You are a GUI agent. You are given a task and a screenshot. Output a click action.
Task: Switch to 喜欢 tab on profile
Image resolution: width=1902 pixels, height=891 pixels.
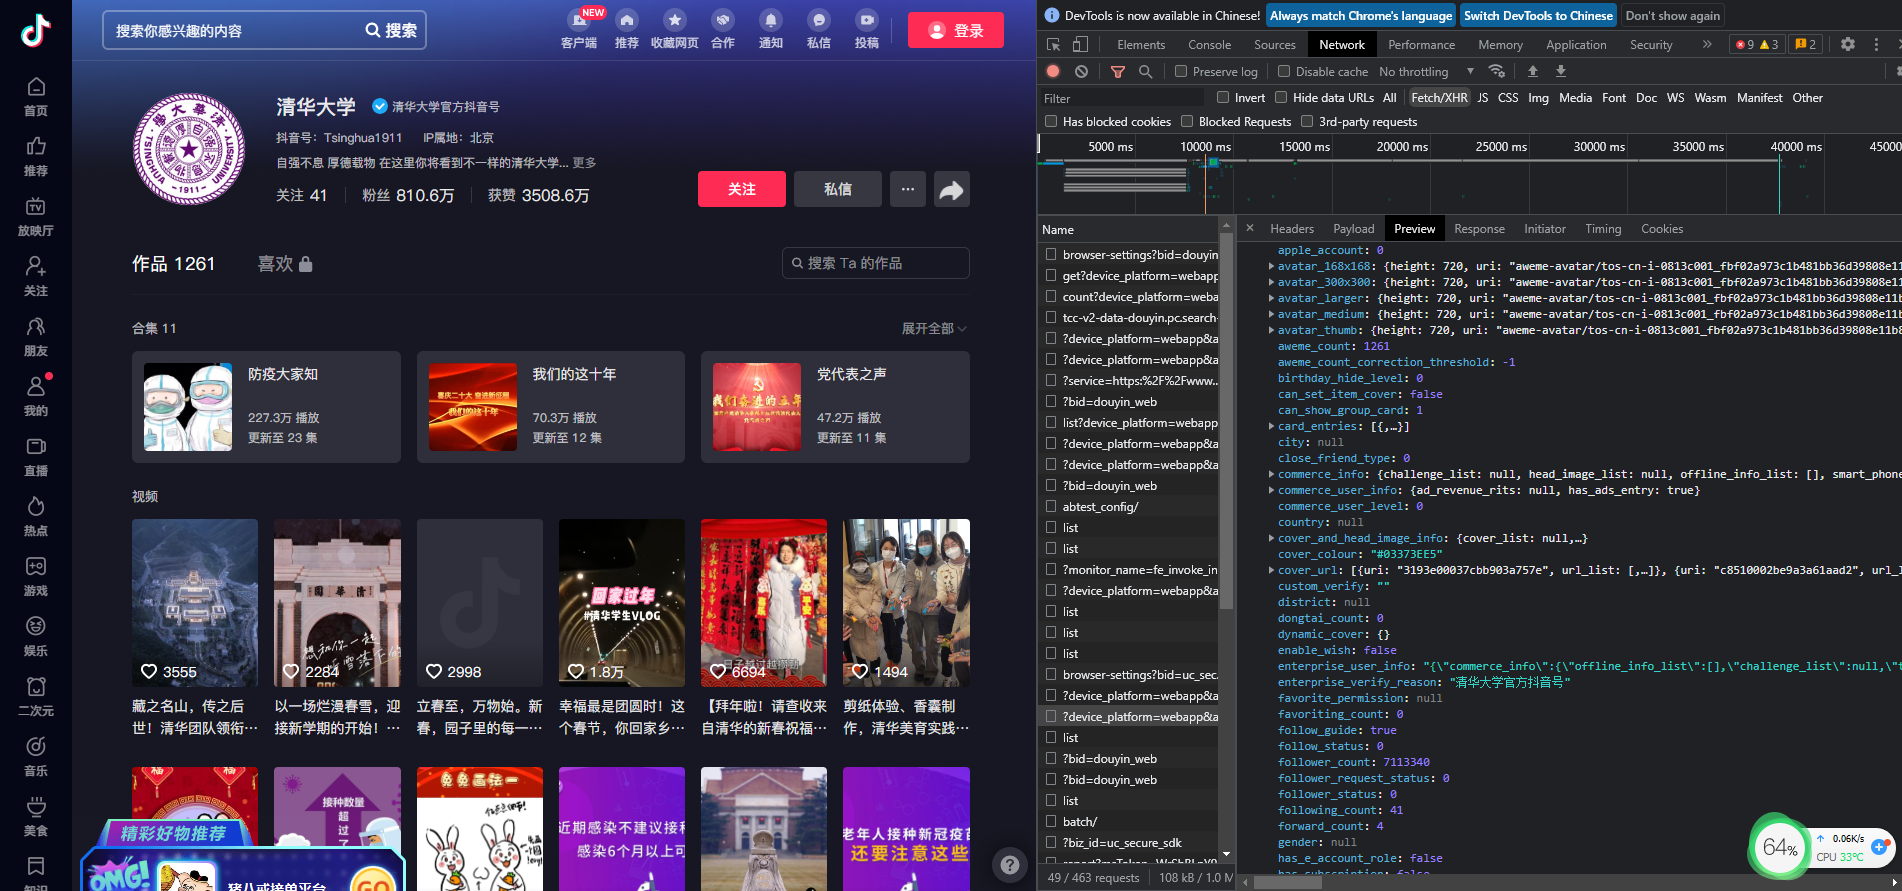point(285,263)
